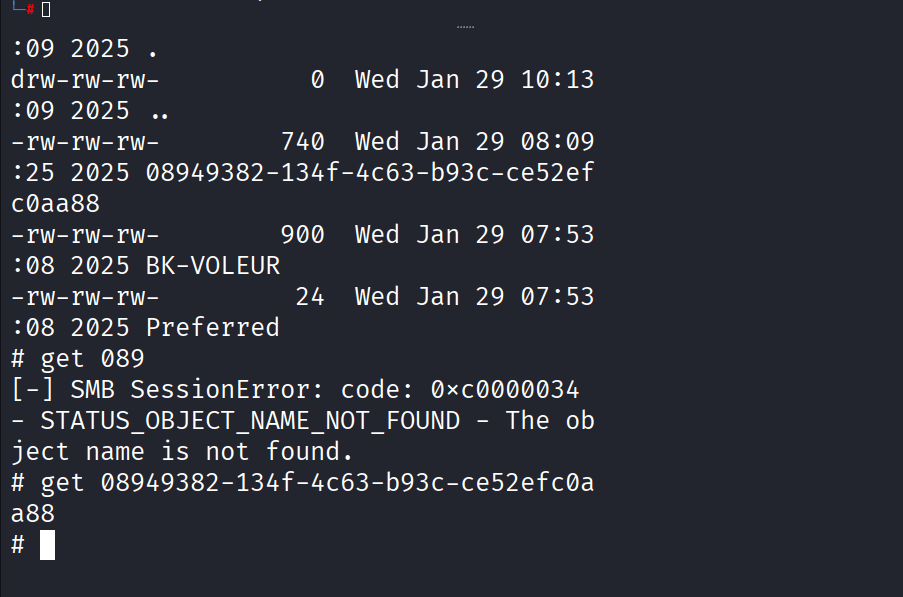Click the 'Wed Jan 29 10:13' timestamp
The width and height of the screenshot is (903, 597).
coord(474,80)
